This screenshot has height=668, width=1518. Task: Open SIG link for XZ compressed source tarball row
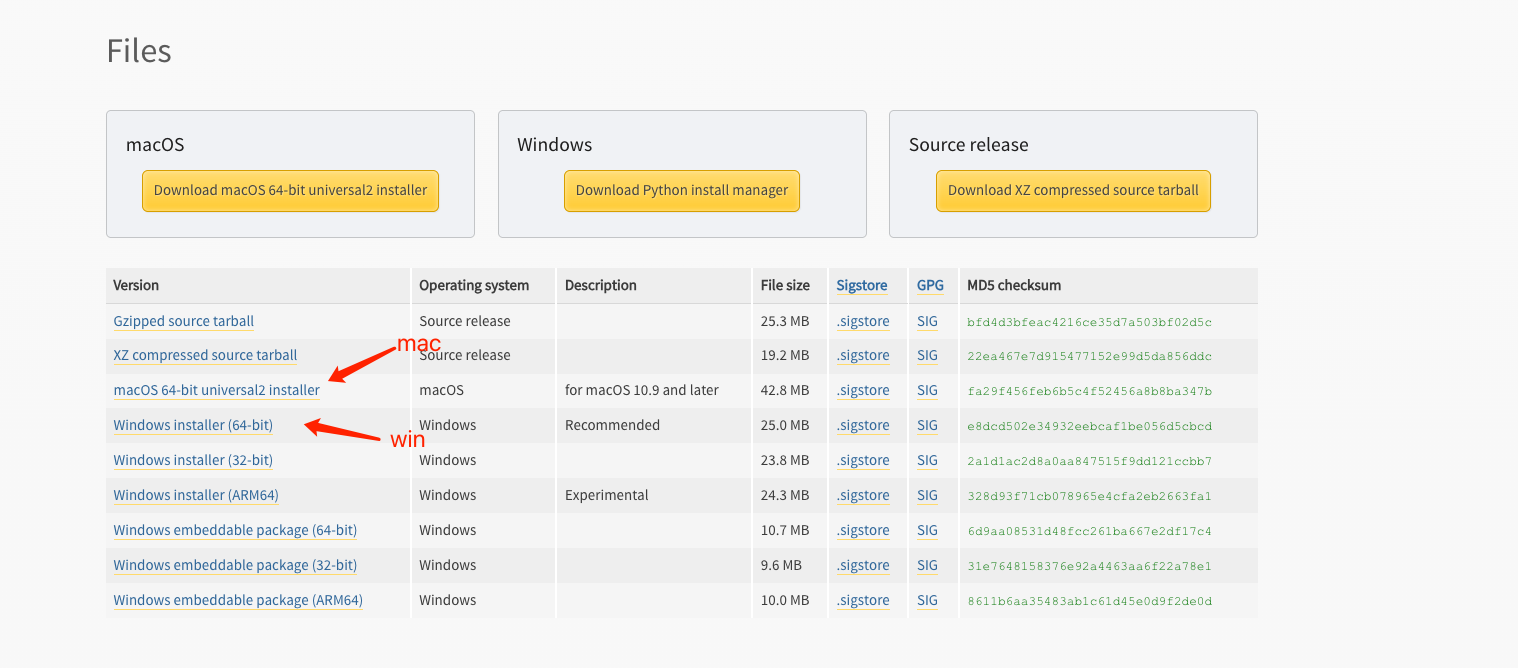927,355
